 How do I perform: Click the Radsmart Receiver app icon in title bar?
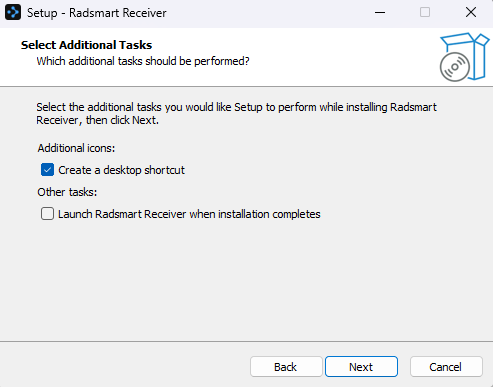(x=13, y=13)
